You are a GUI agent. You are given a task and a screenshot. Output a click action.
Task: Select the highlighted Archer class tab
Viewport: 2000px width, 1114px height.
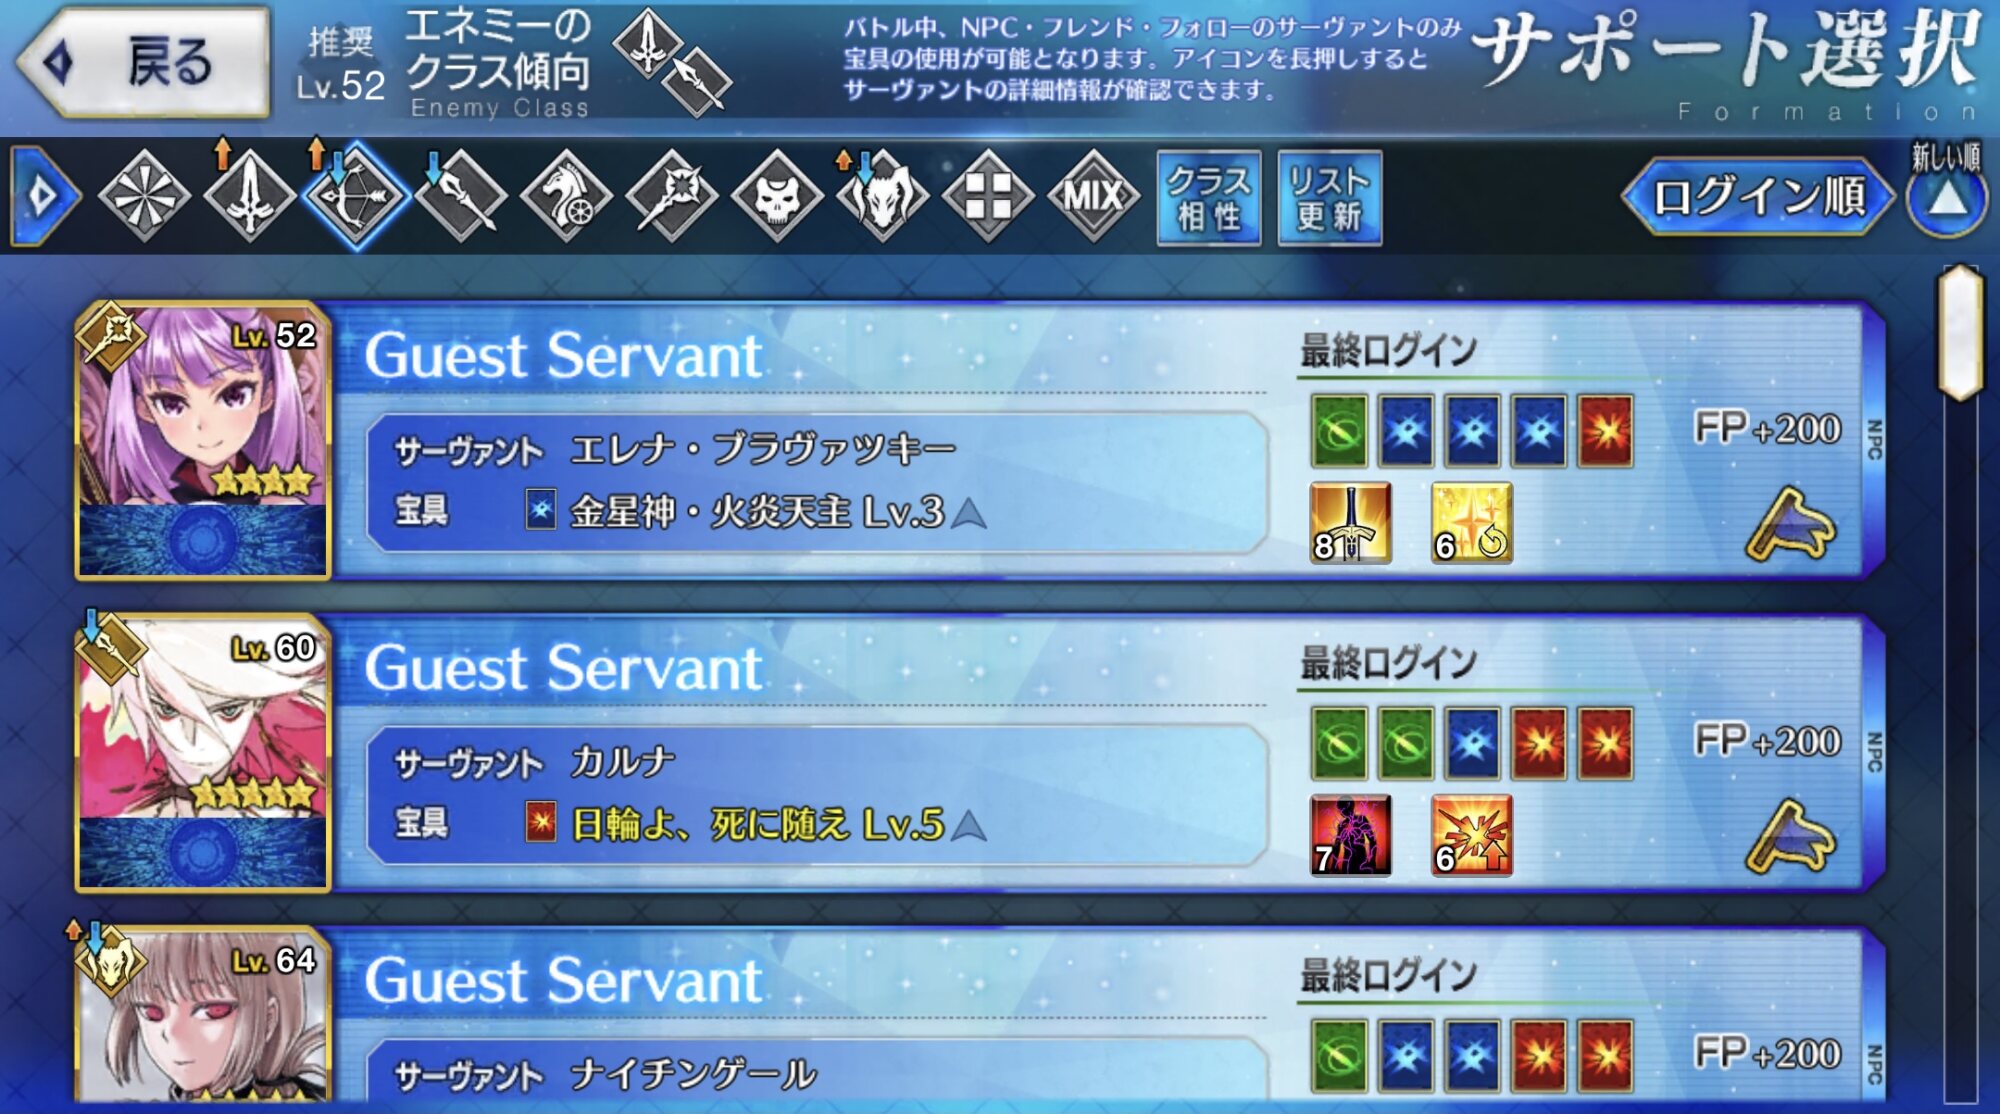(x=356, y=196)
